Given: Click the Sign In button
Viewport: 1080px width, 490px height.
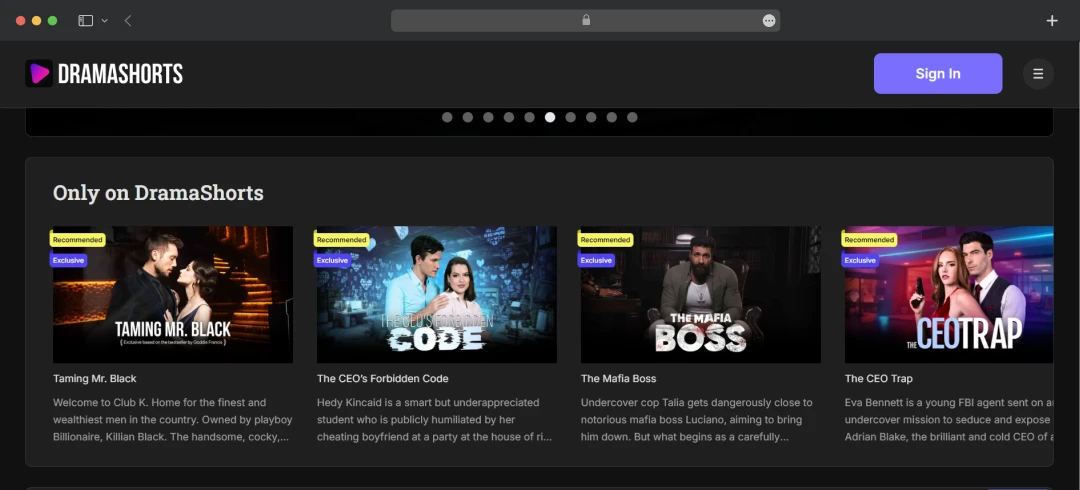Looking at the screenshot, I should (938, 74).
